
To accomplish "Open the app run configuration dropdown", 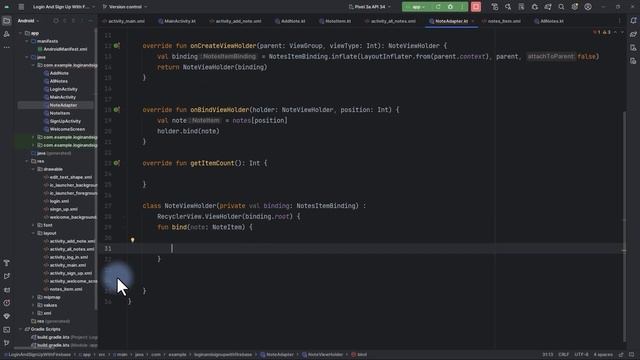I will point(416,7).
